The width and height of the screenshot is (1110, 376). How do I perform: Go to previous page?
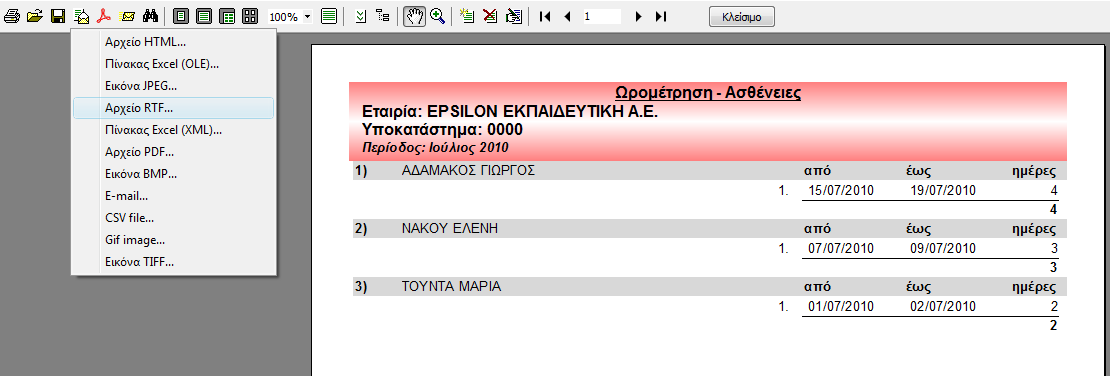(x=567, y=16)
